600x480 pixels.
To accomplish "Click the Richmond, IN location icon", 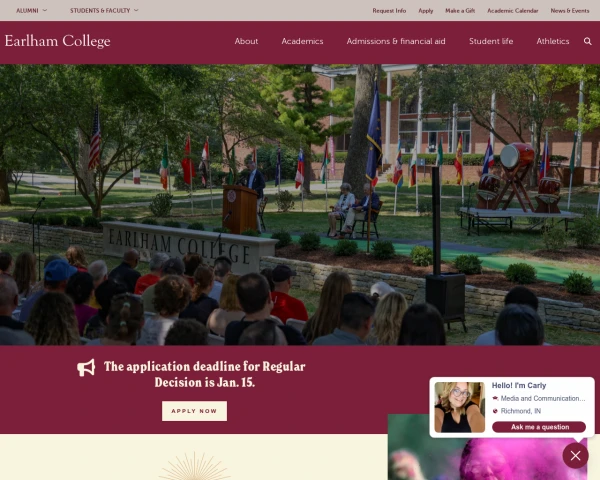I will (495, 411).
